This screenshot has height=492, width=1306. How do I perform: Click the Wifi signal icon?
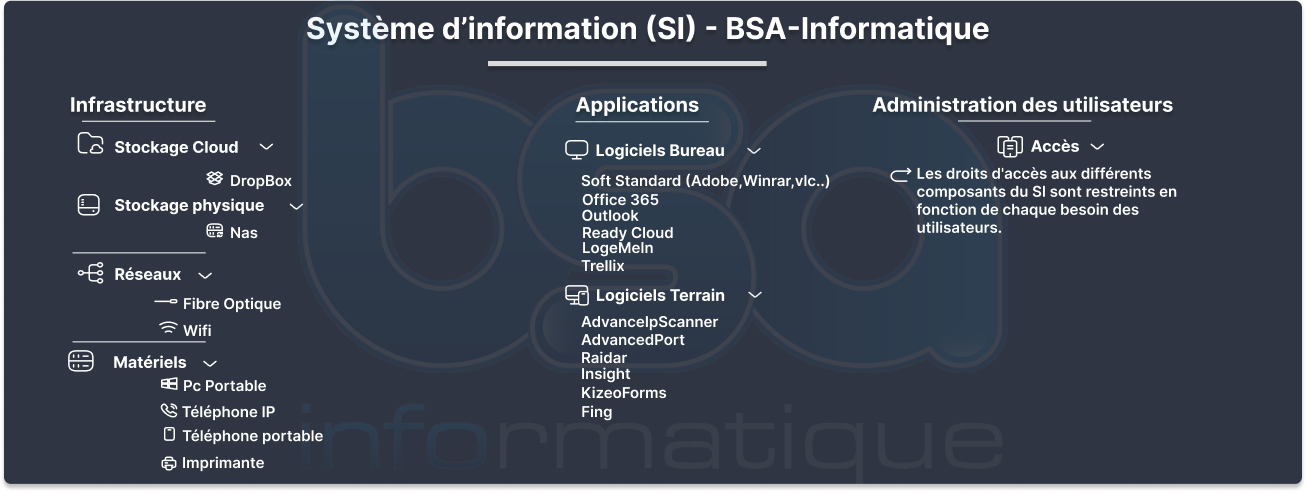(x=167, y=329)
